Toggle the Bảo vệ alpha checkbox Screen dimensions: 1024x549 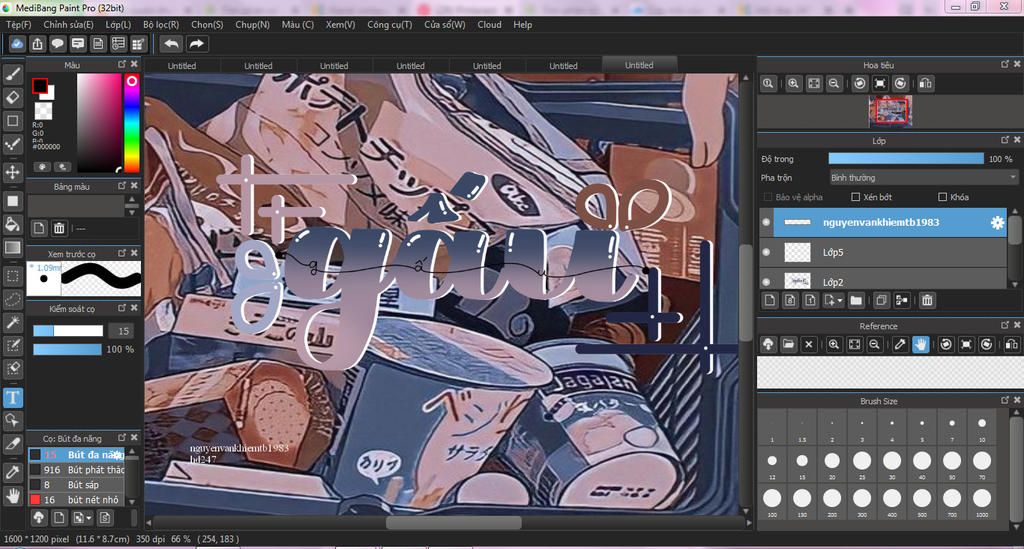click(x=767, y=196)
